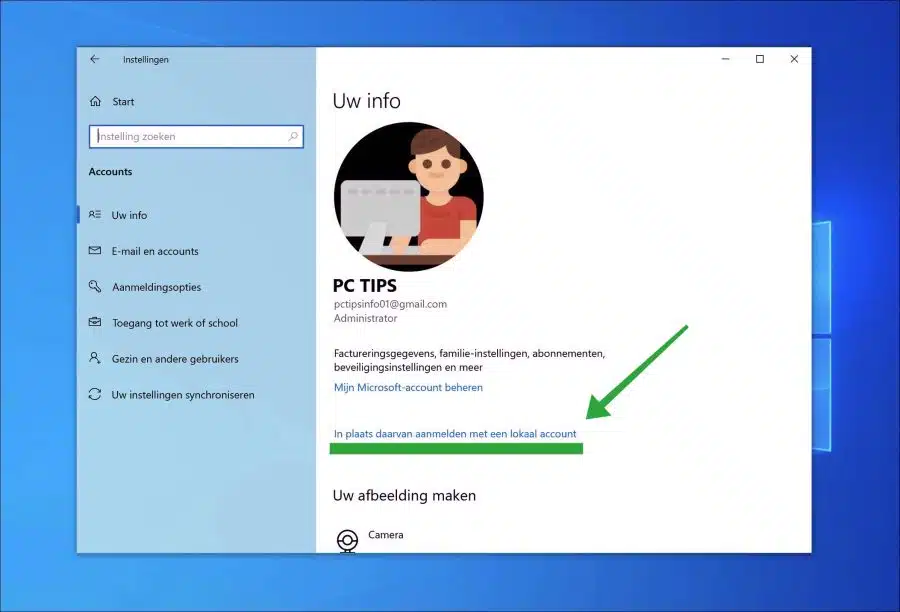Go back using the arrow icon
900x612 pixels.
pos(95,59)
